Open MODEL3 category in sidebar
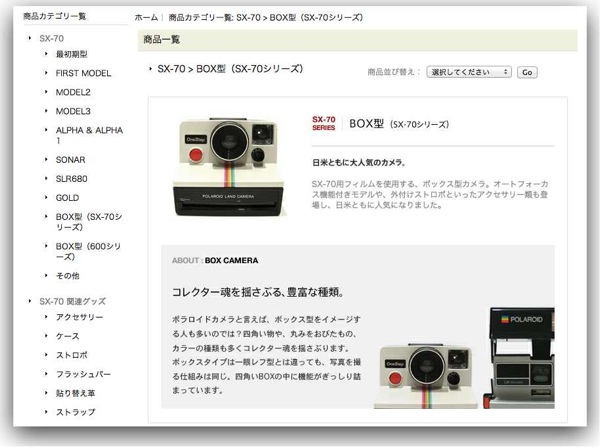 [73, 111]
